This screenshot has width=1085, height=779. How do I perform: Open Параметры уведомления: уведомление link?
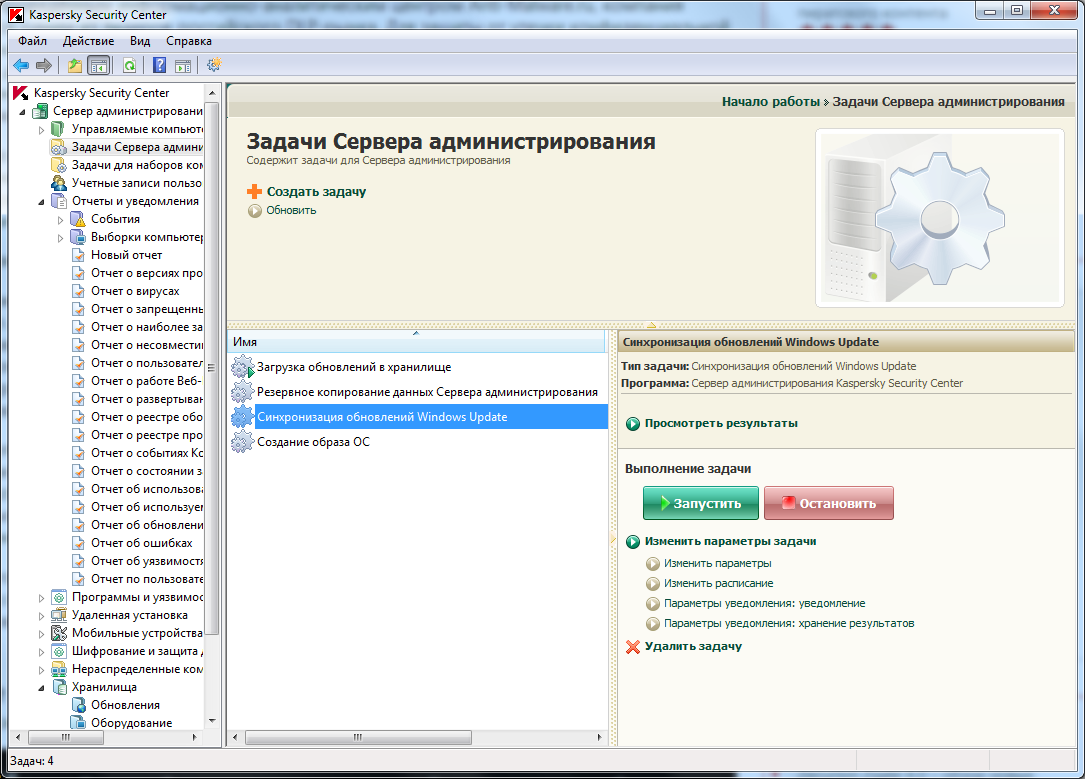pyautogui.click(x=765, y=603)
